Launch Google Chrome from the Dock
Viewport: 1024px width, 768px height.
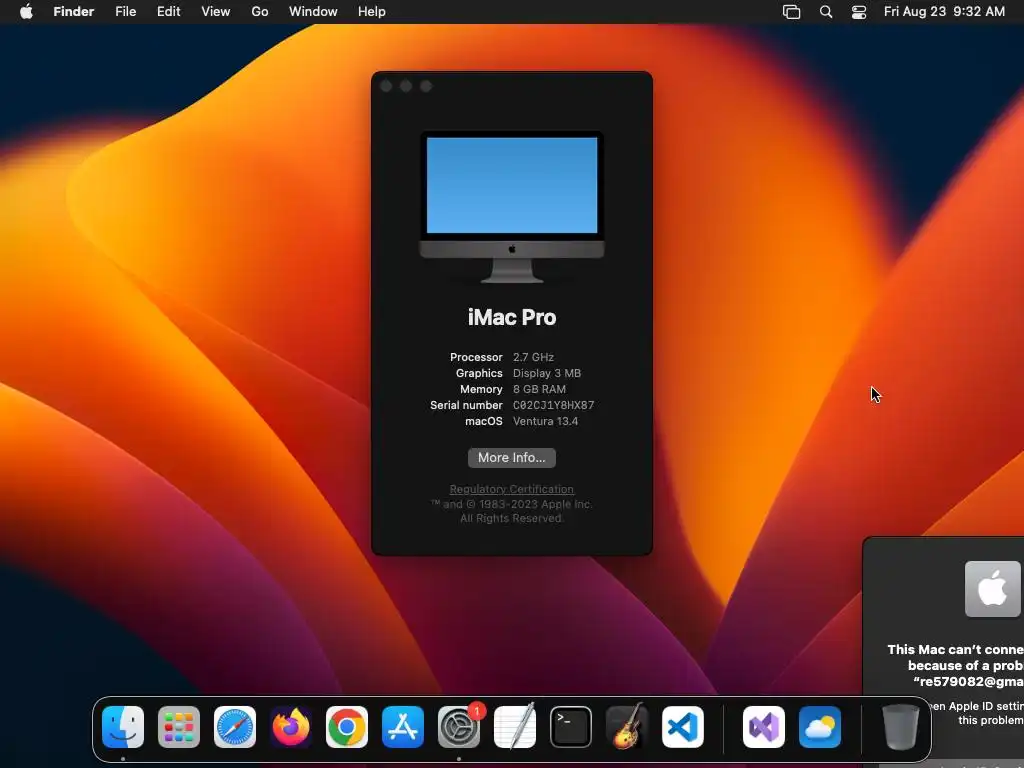pyautogui.click(x=347, y=727)
